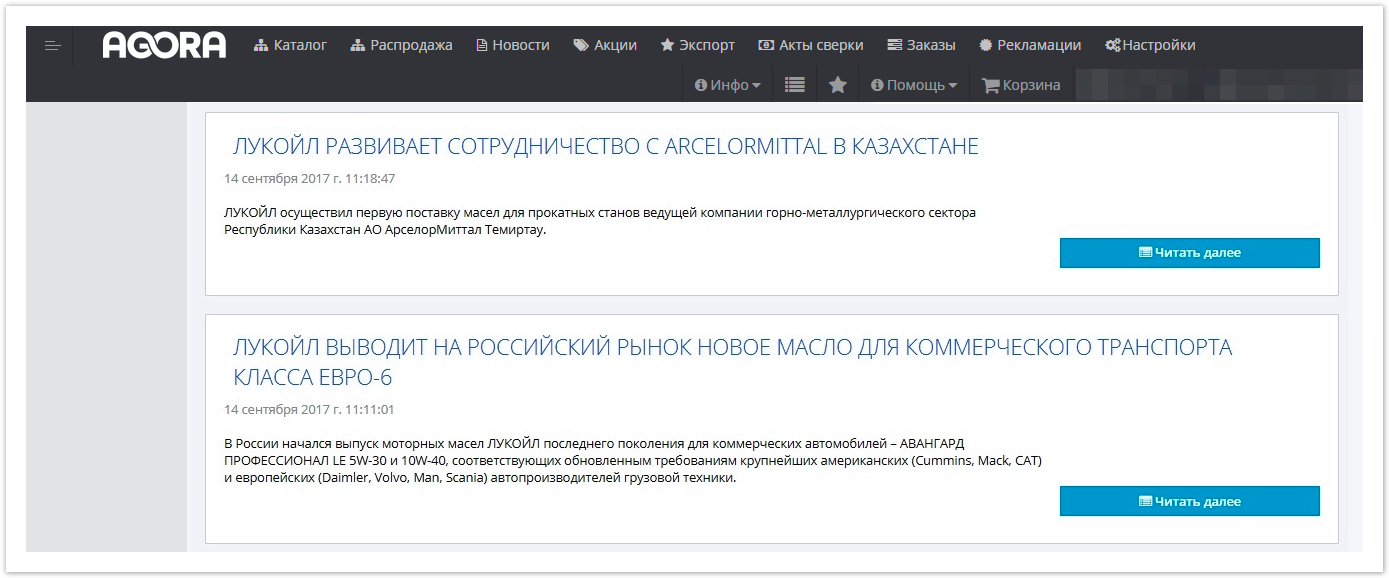
Task: Click Читать далее for ArcelorMittal article
Action: [1190, 253]
